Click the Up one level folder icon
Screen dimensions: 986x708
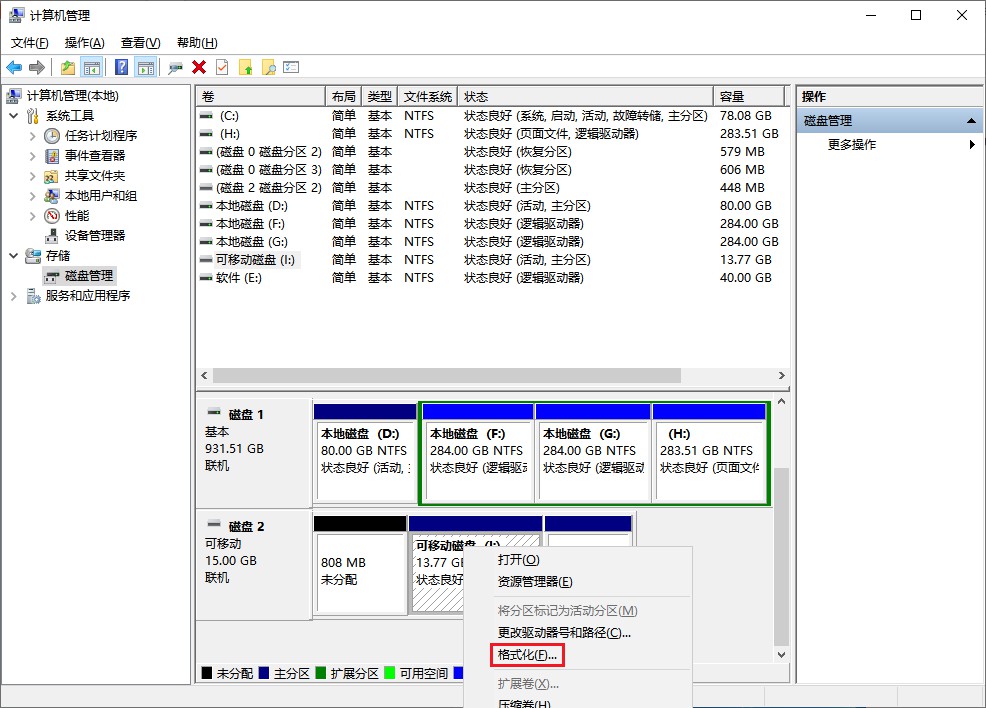click(x=68, y=67)
